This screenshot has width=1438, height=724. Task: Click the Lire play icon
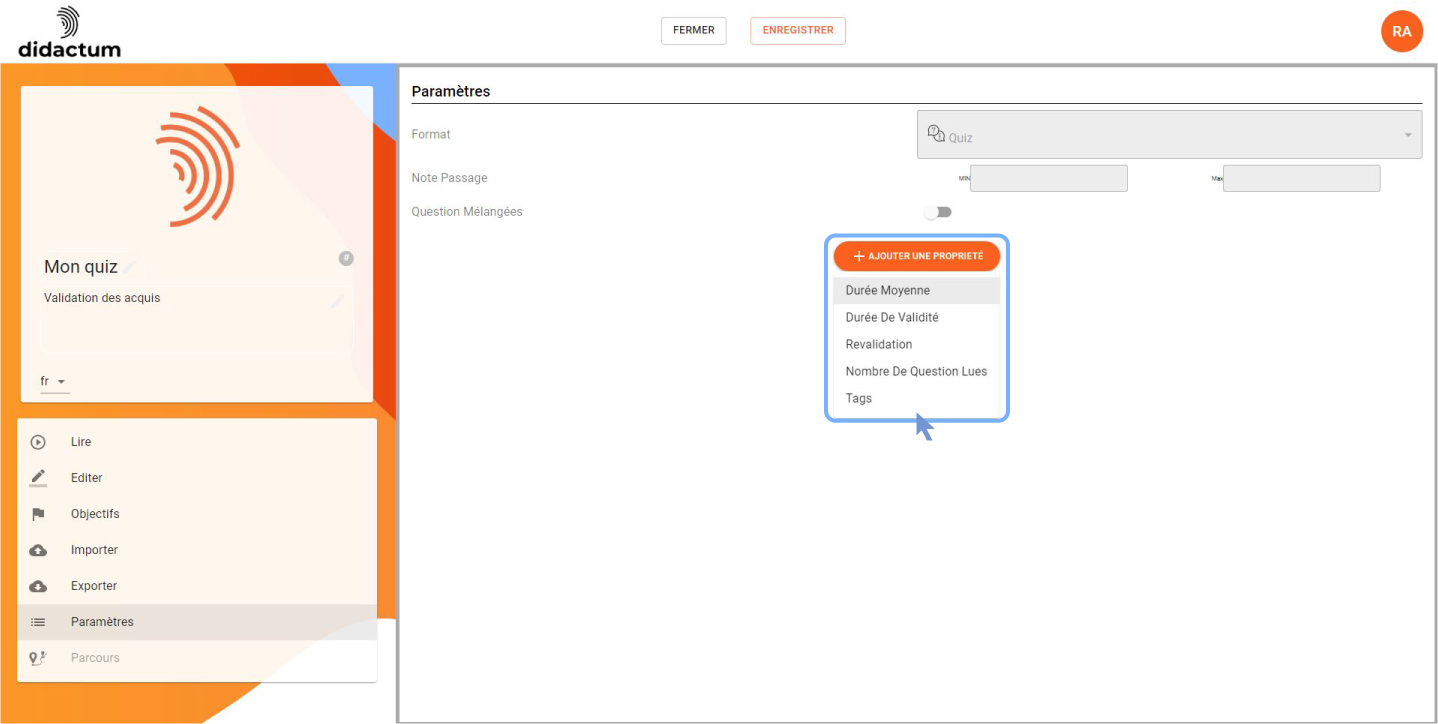[38, 442]
